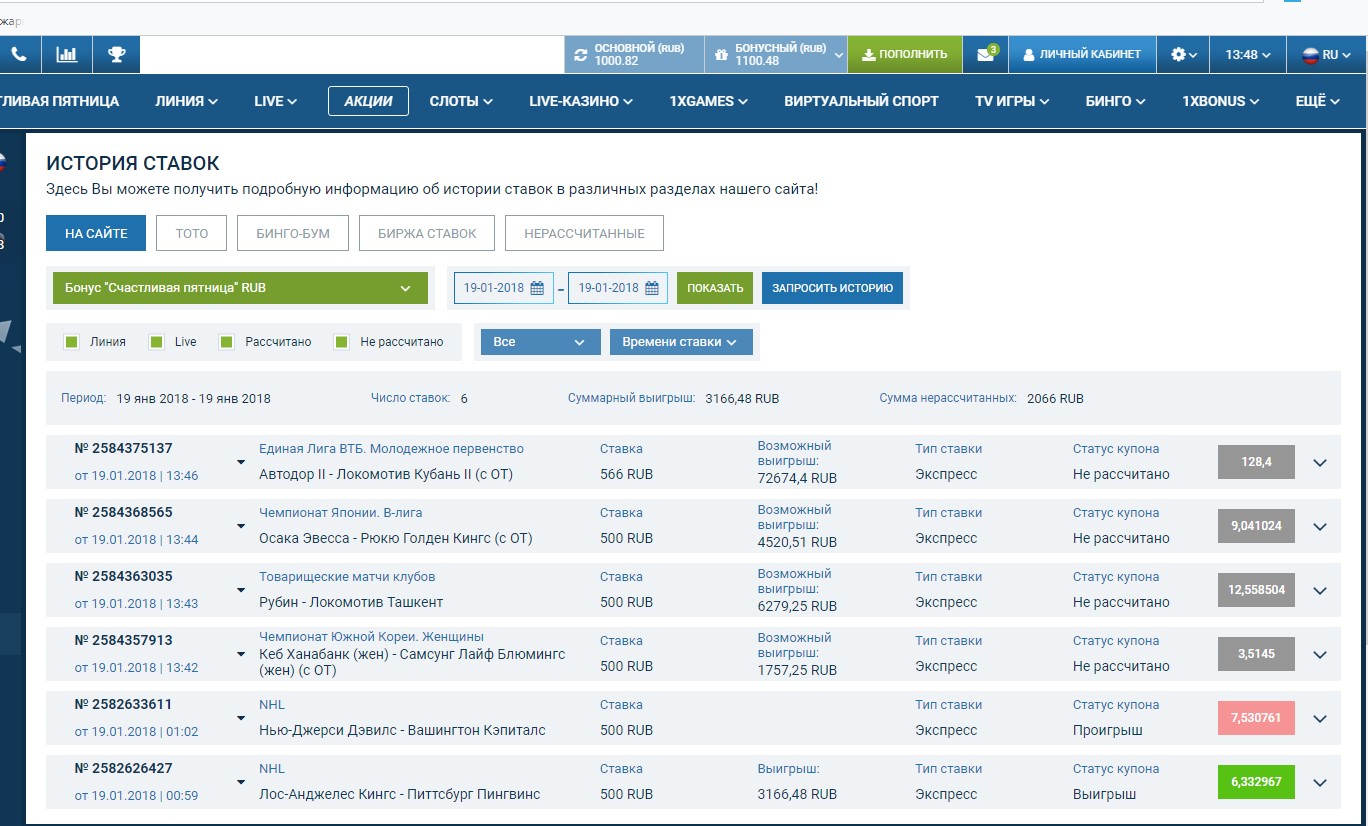1368x826 pixels.
Task: Expand bet № 2584375137 details chevron
Action: [1320, 463]
